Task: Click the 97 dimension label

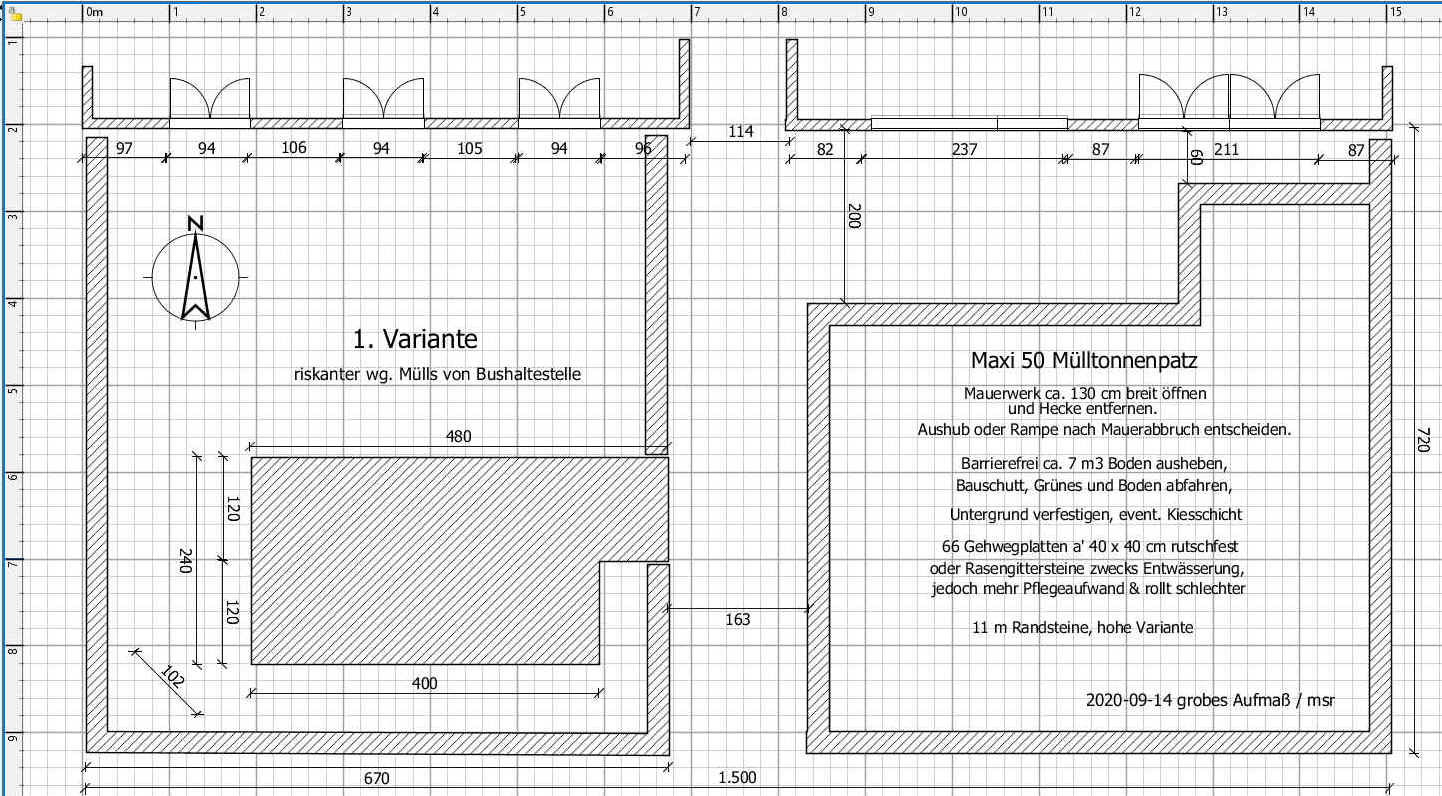Action: click(125, 148)
